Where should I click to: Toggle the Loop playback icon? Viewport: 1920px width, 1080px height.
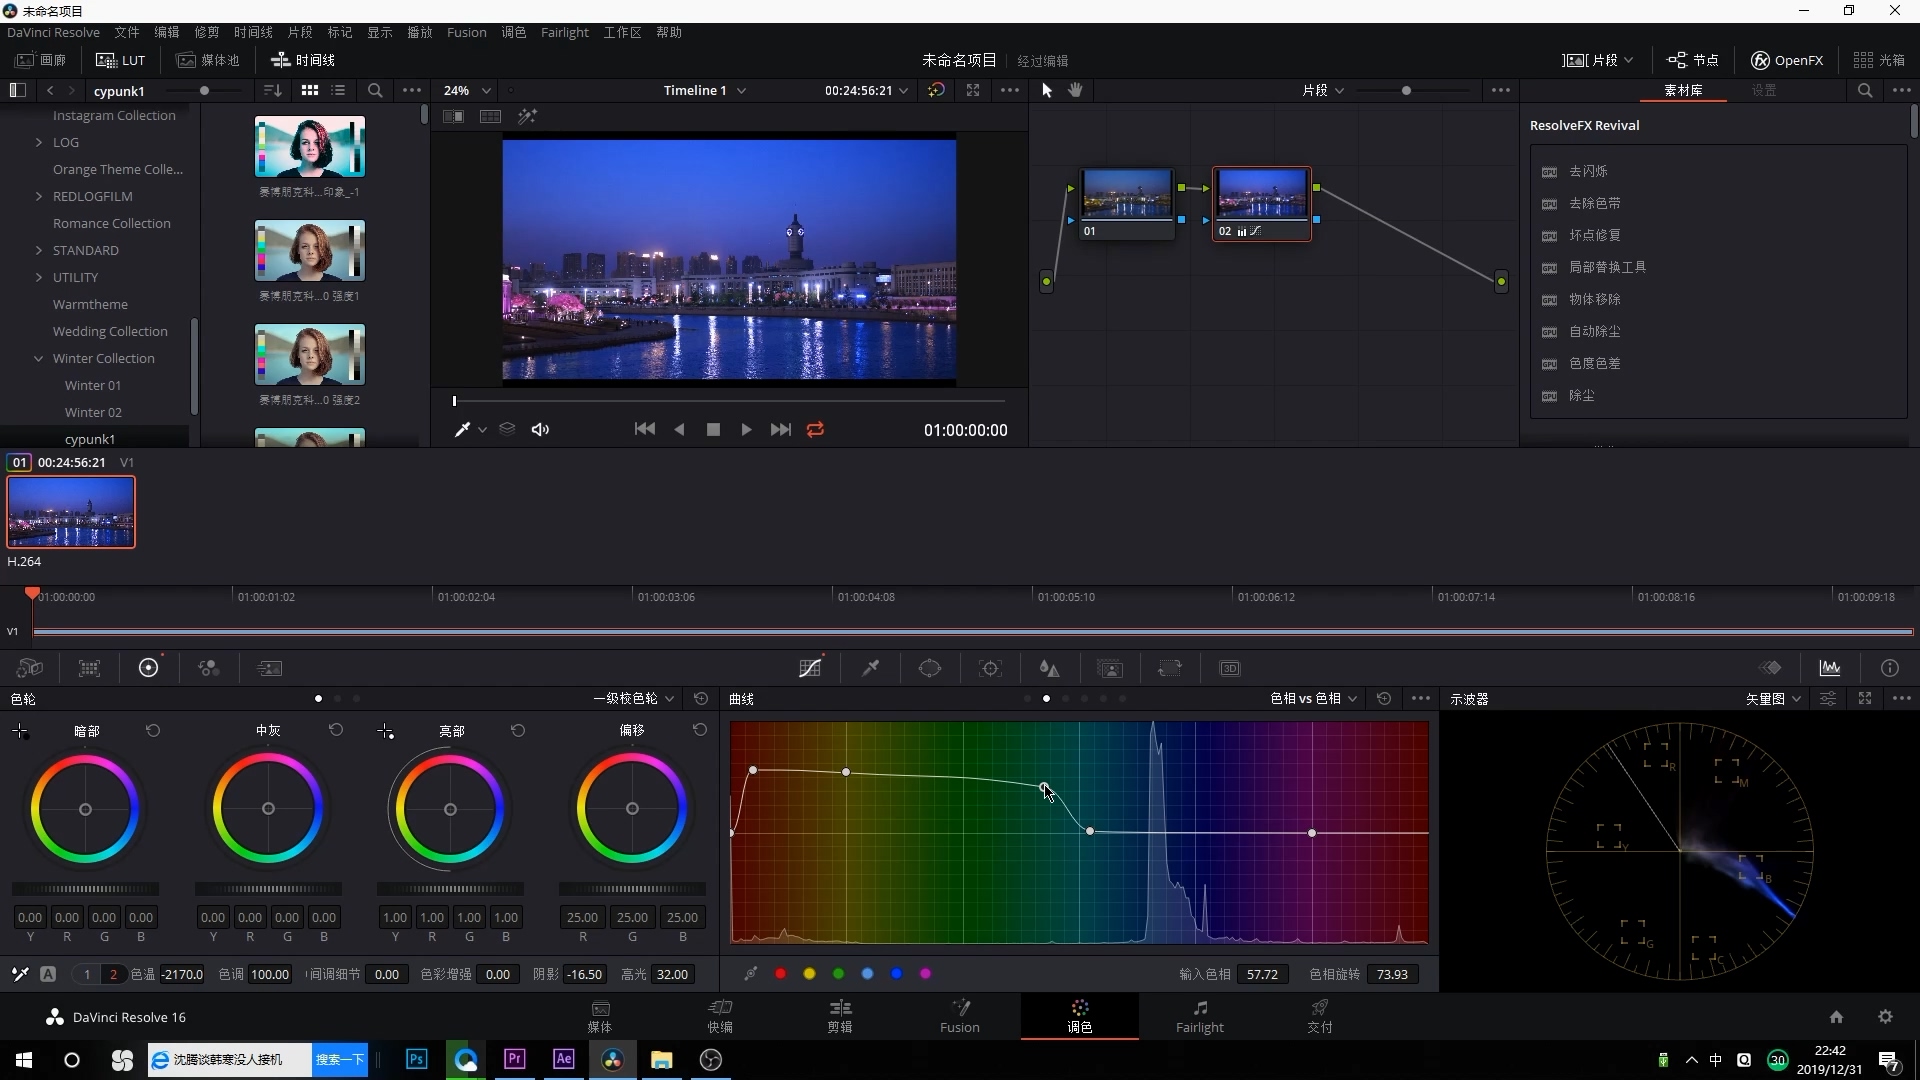pyautogui.click(x=815, y=429)
